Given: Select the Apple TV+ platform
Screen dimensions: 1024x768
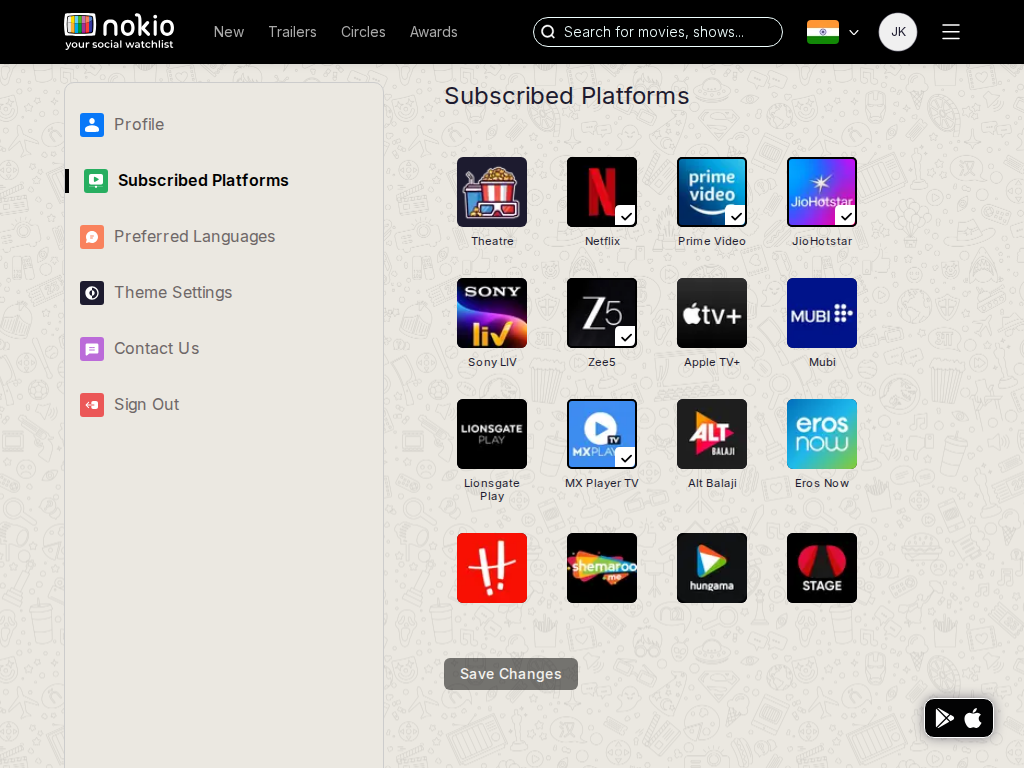Looking at the screenshot, I should (x=712, y=313).
